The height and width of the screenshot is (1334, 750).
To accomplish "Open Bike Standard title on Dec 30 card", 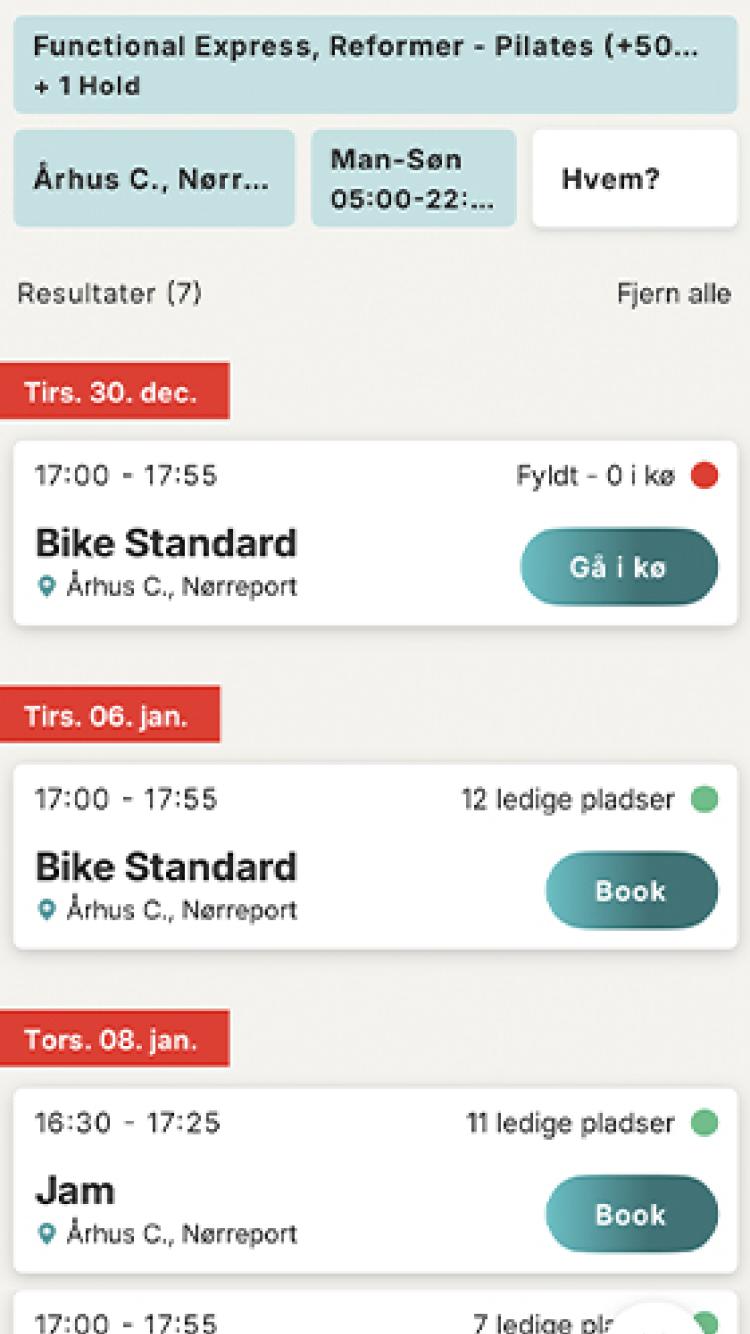I will 166,543.
